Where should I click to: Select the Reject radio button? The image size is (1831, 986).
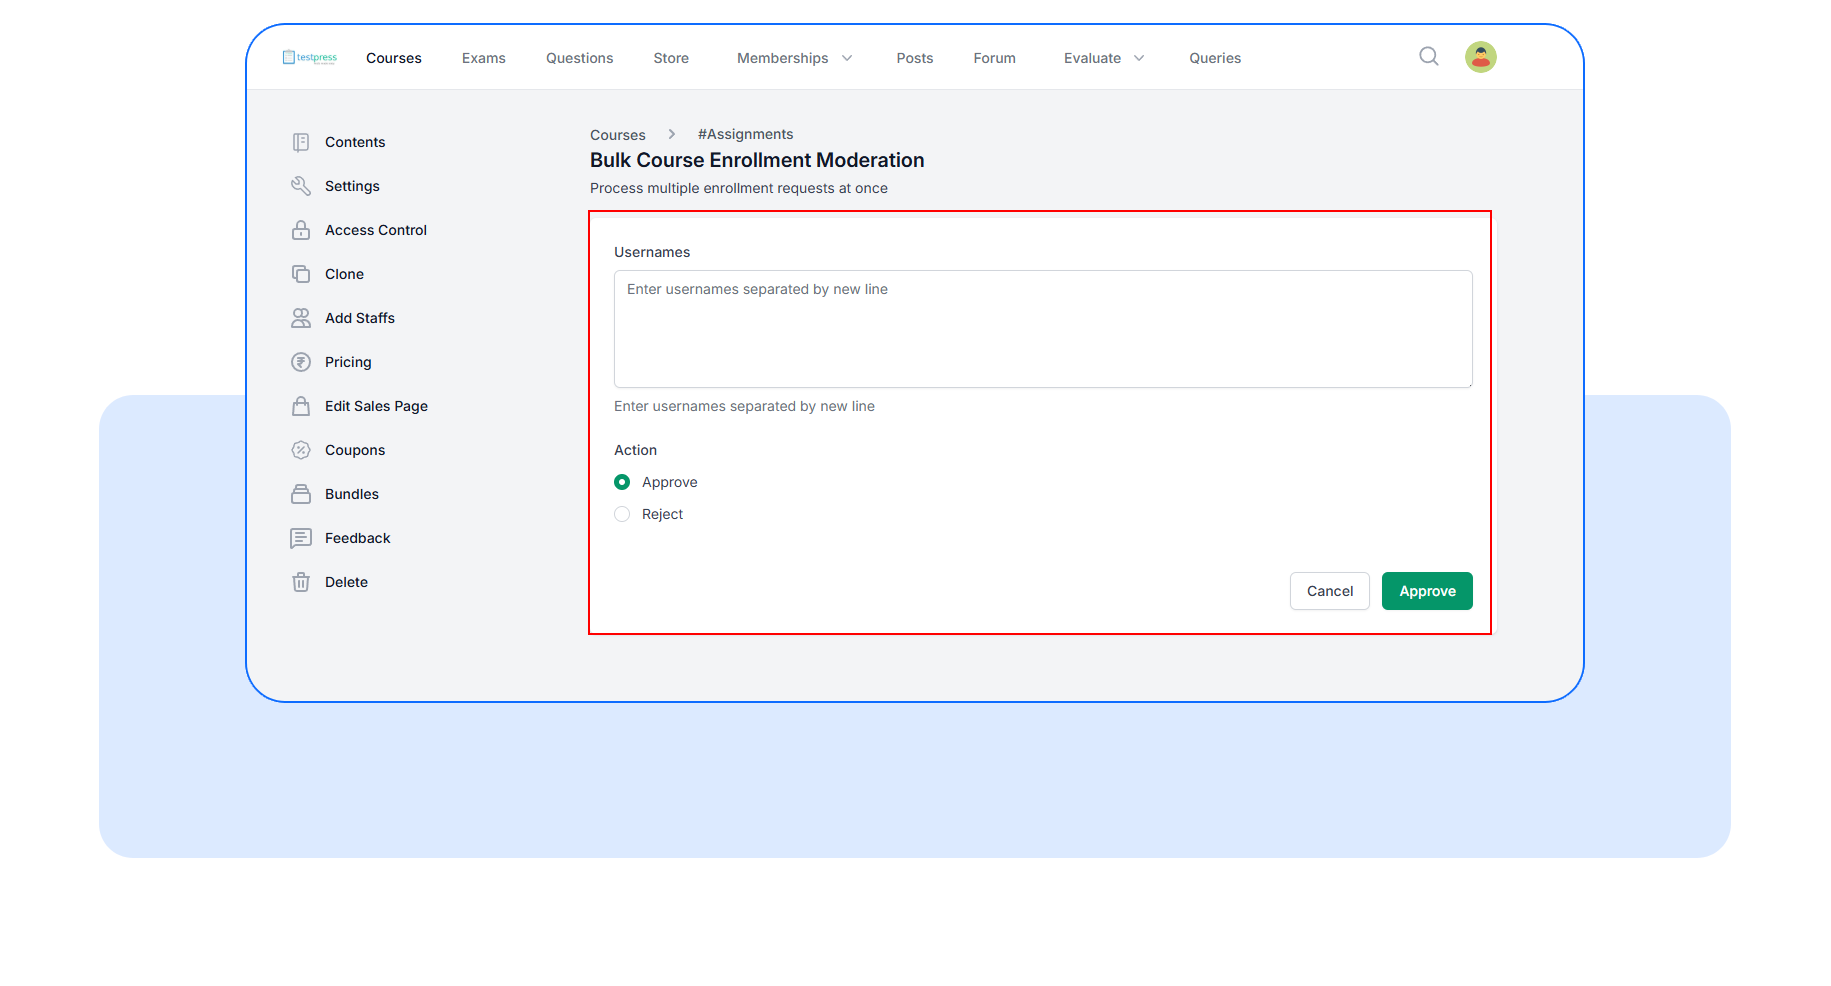622,514
